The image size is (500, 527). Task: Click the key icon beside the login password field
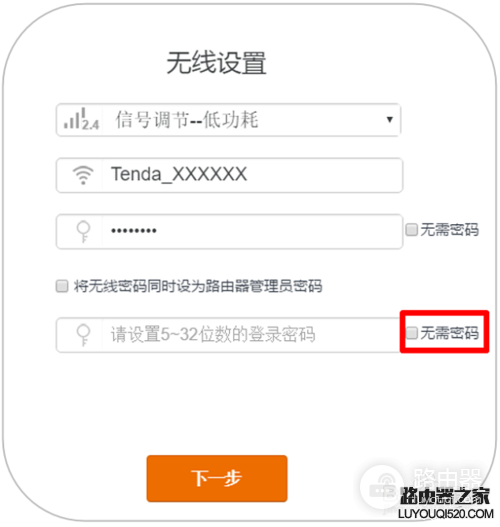pos(83,334)
